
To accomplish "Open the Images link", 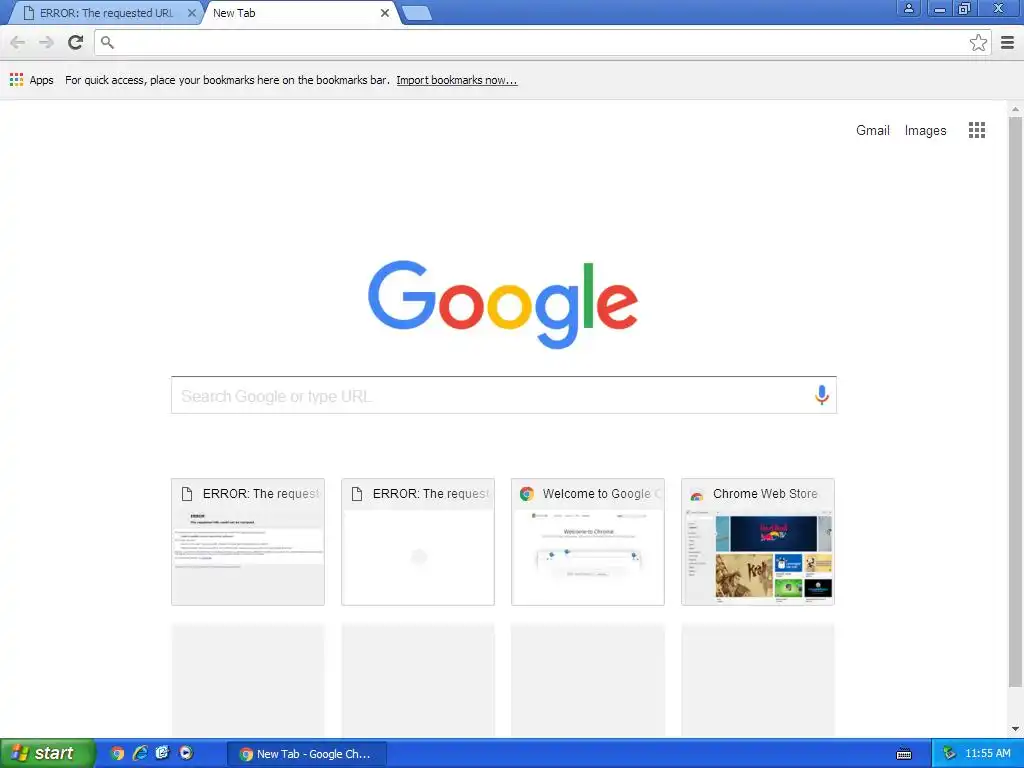I will pyautogui.click(x=925, y=131).
